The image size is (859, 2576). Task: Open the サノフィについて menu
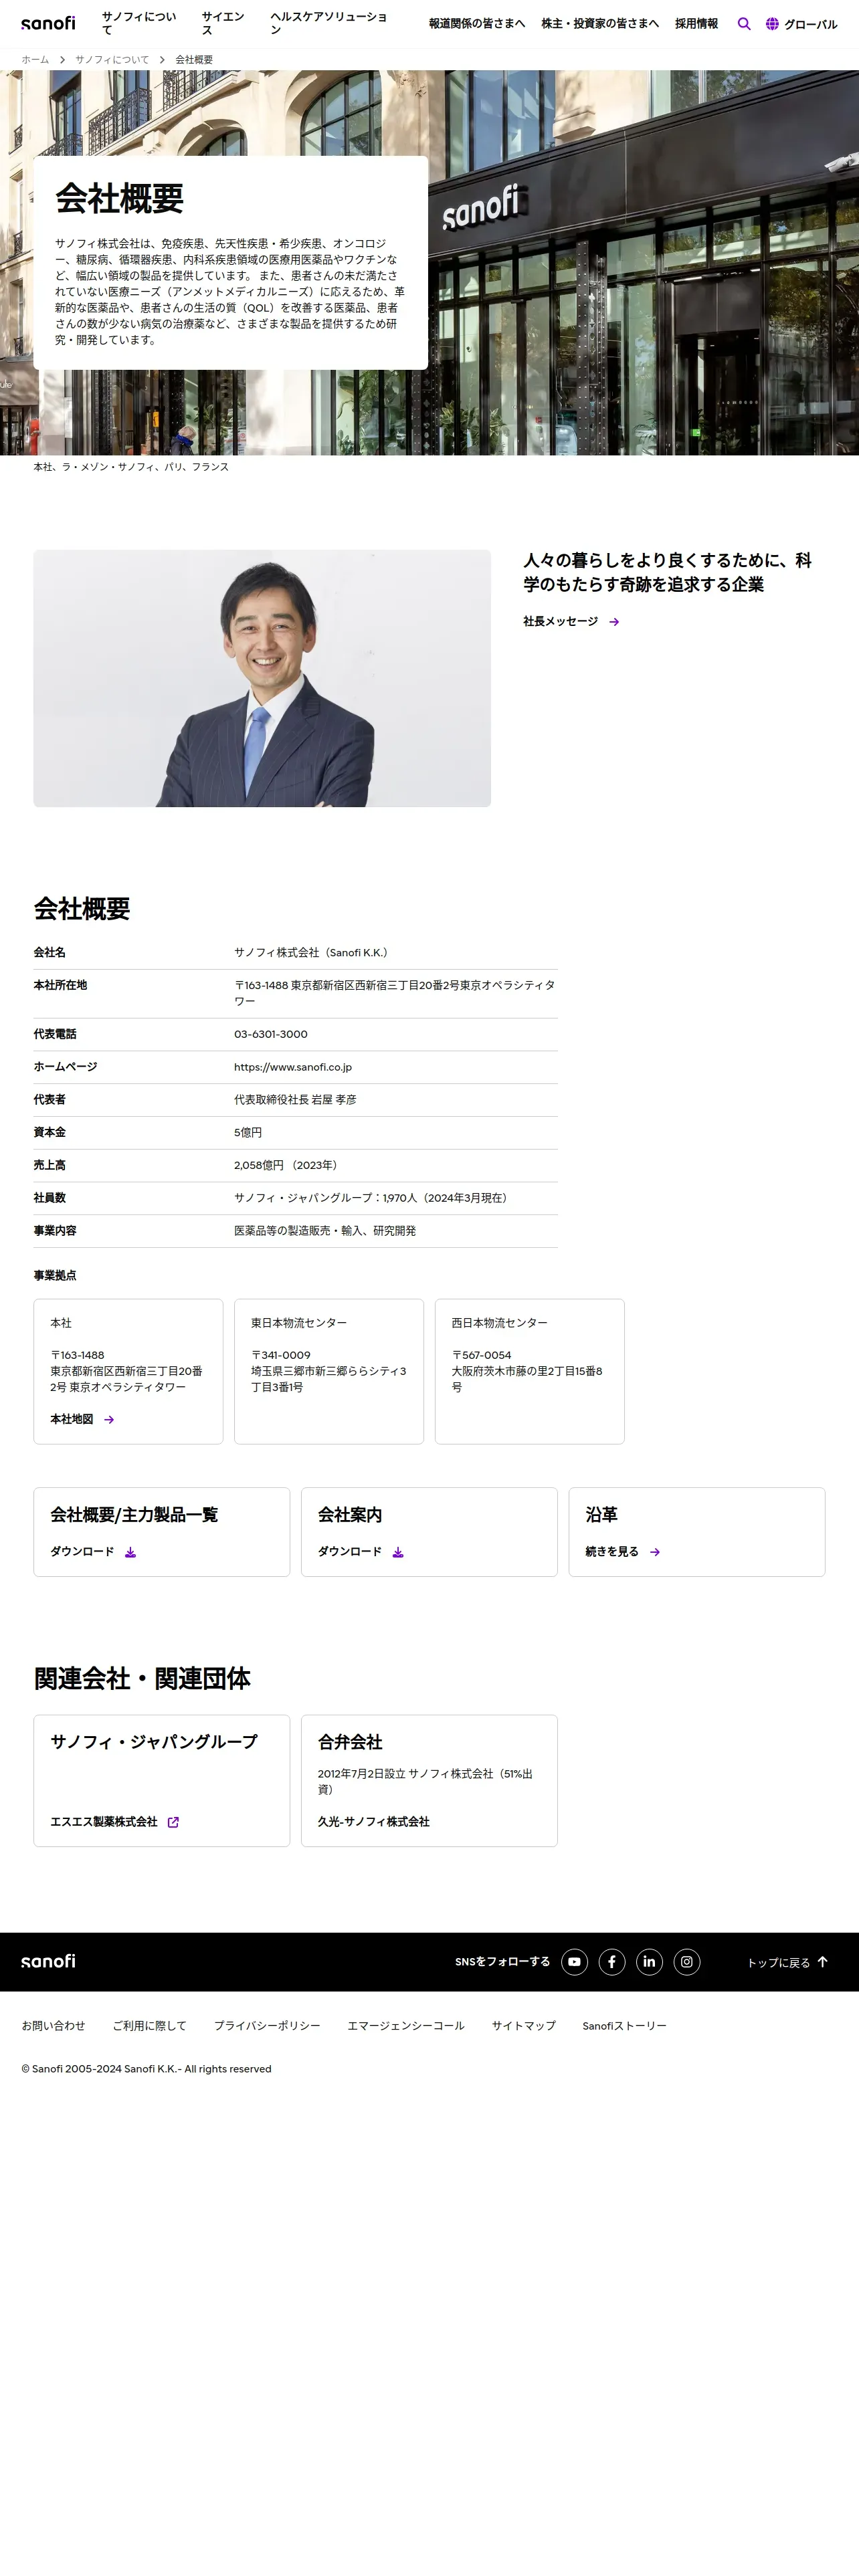pos(139,24)
